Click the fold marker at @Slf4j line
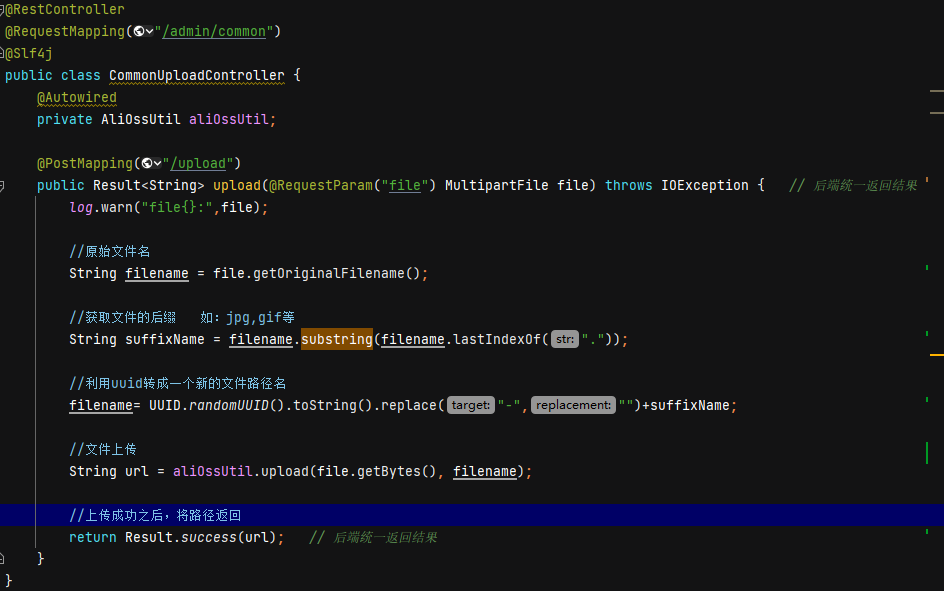Screen dimensions: 944x591 click(x=2, y=53)
